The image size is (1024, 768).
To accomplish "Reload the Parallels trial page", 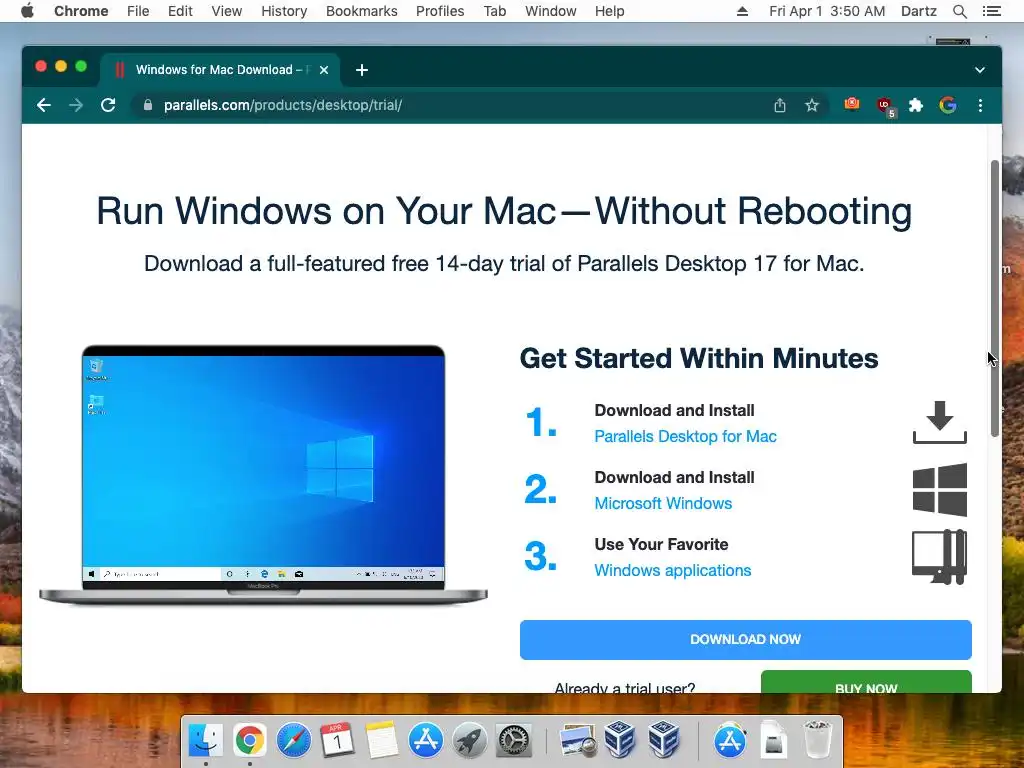I will [x=108, y=105].
